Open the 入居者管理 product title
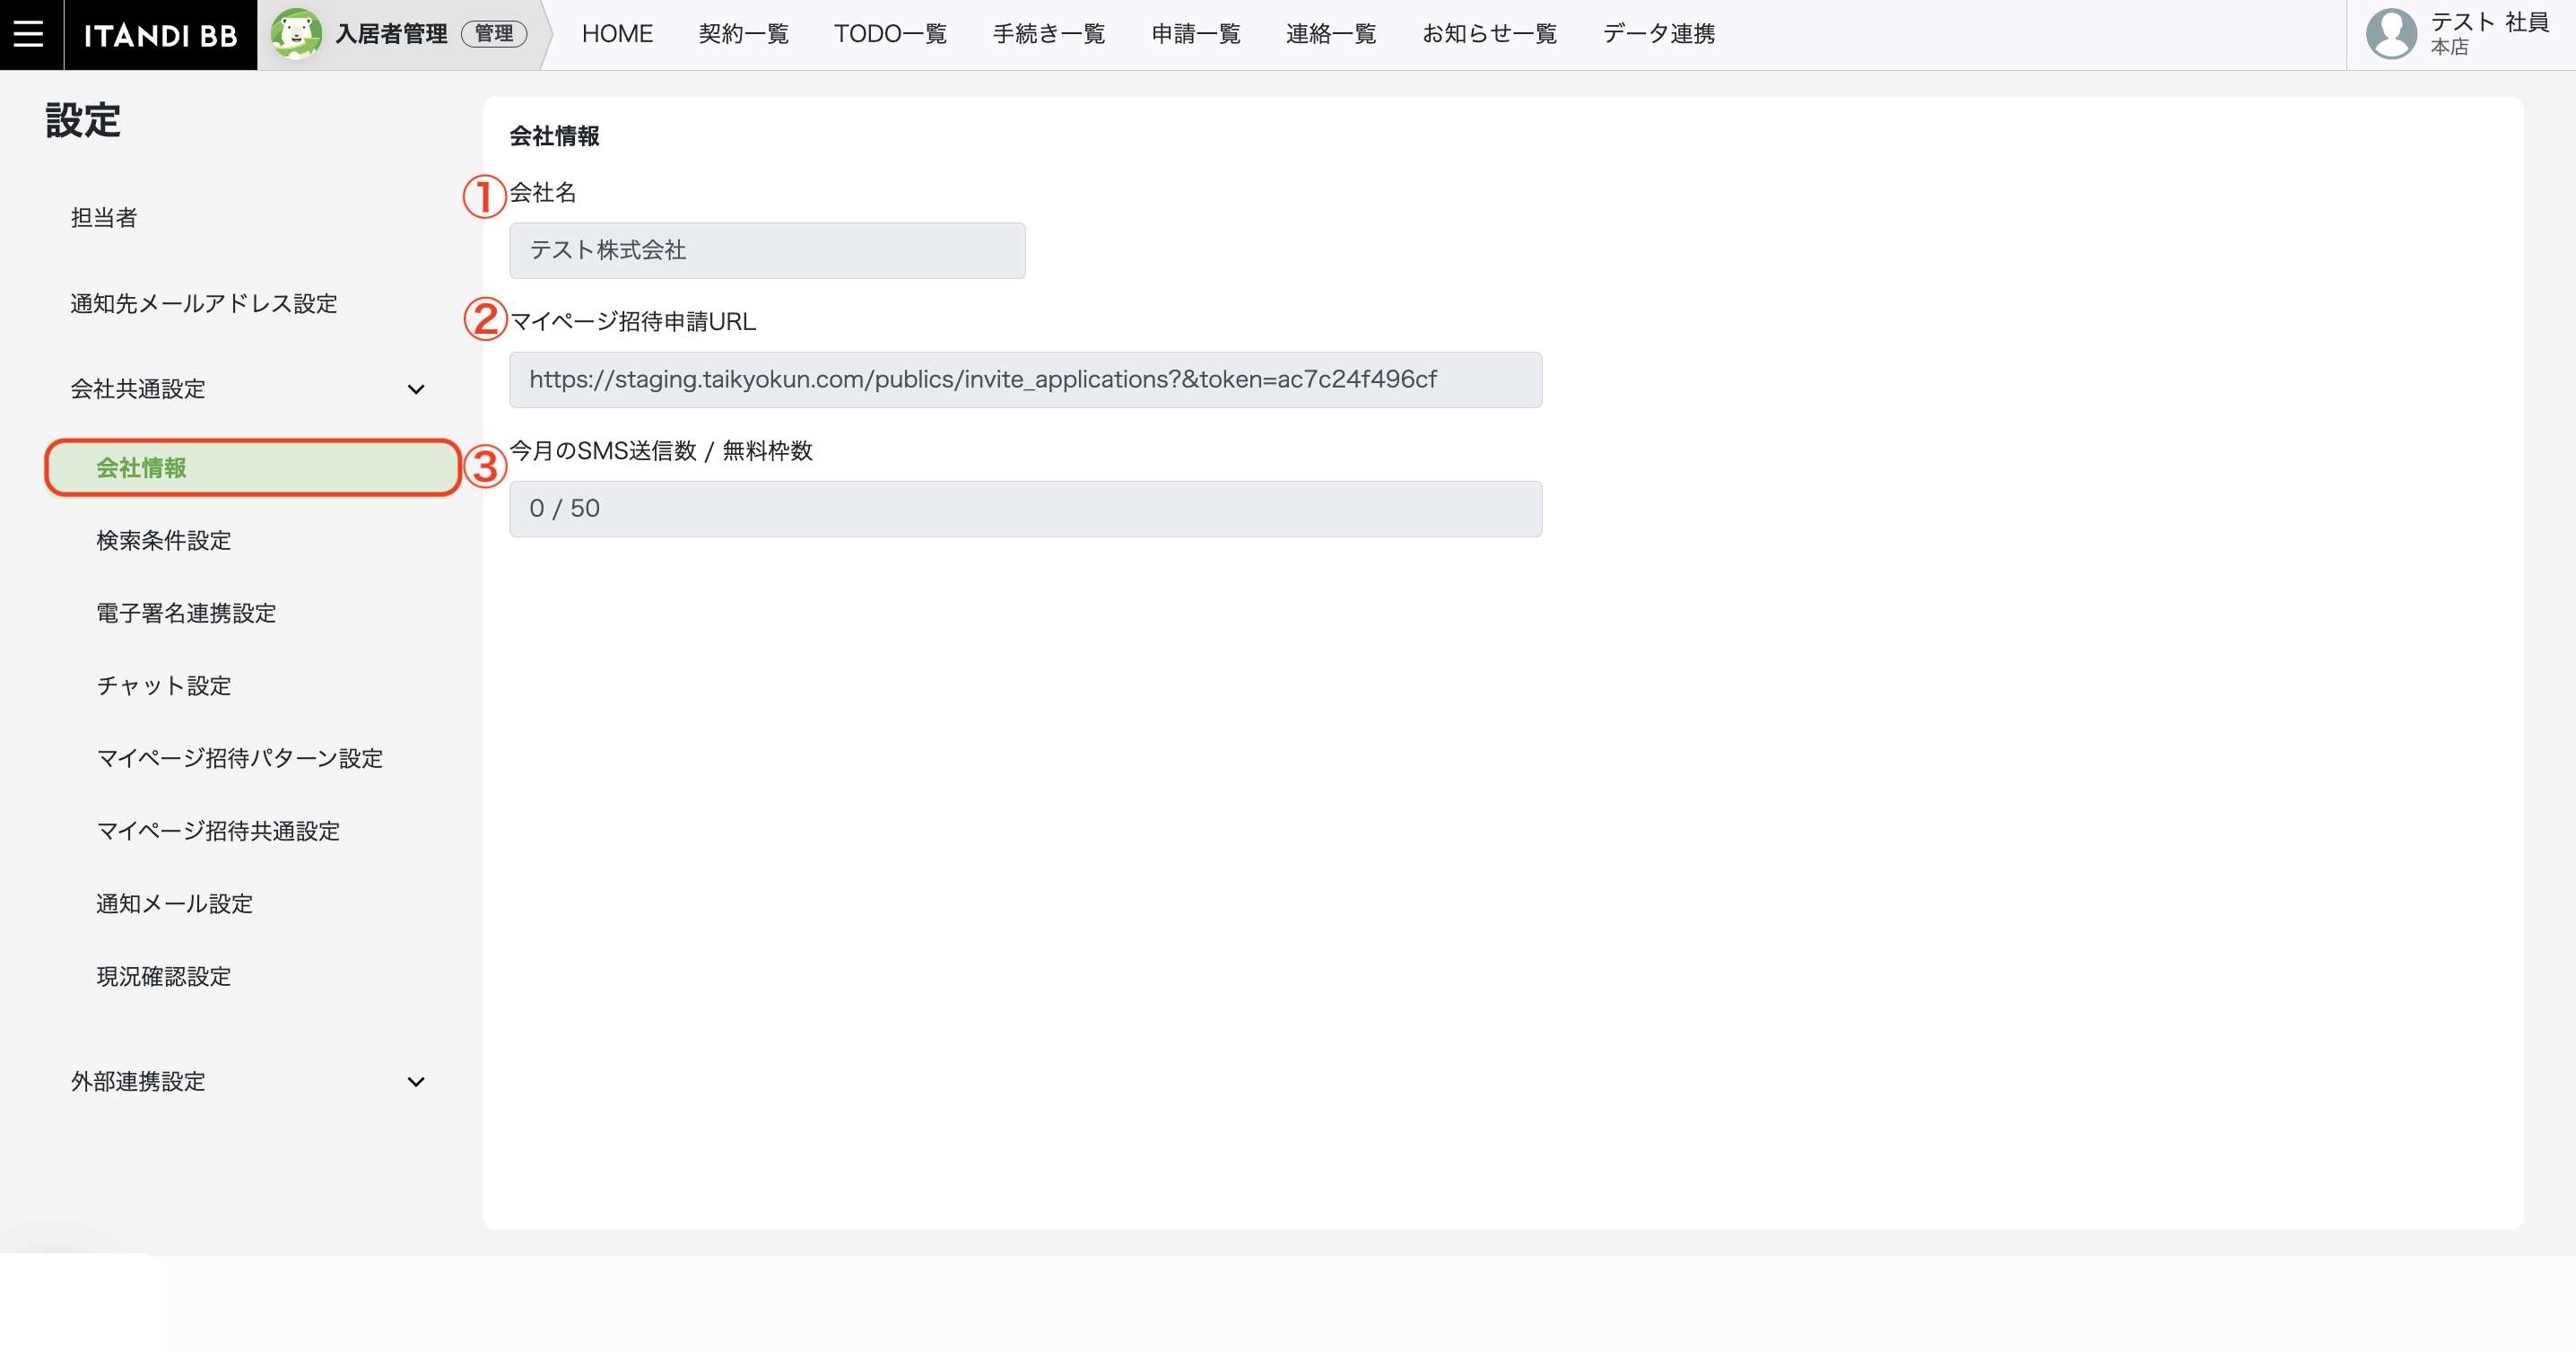This screenshot has width=2576, height=1351. (x=391, y=34)
